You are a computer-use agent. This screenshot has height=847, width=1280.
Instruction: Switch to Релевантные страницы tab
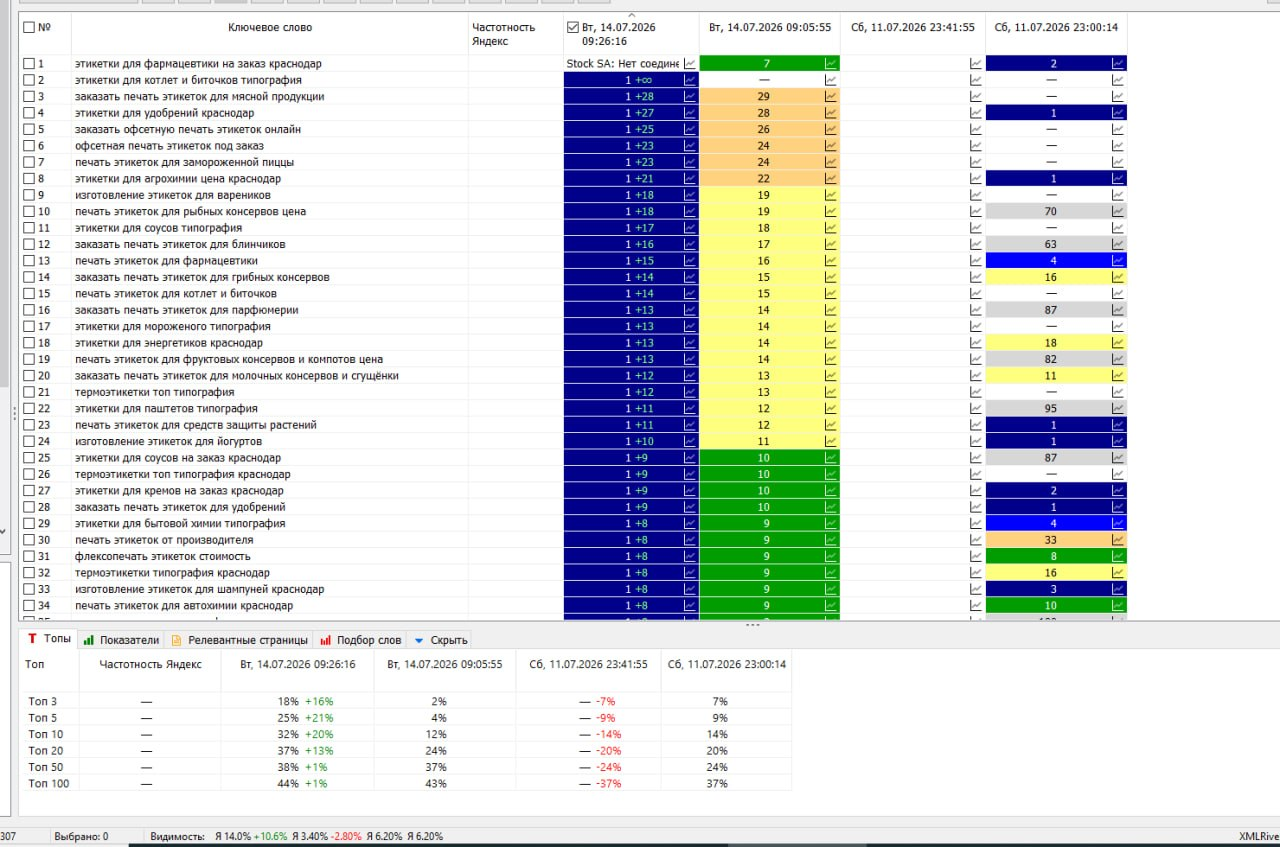239,640
